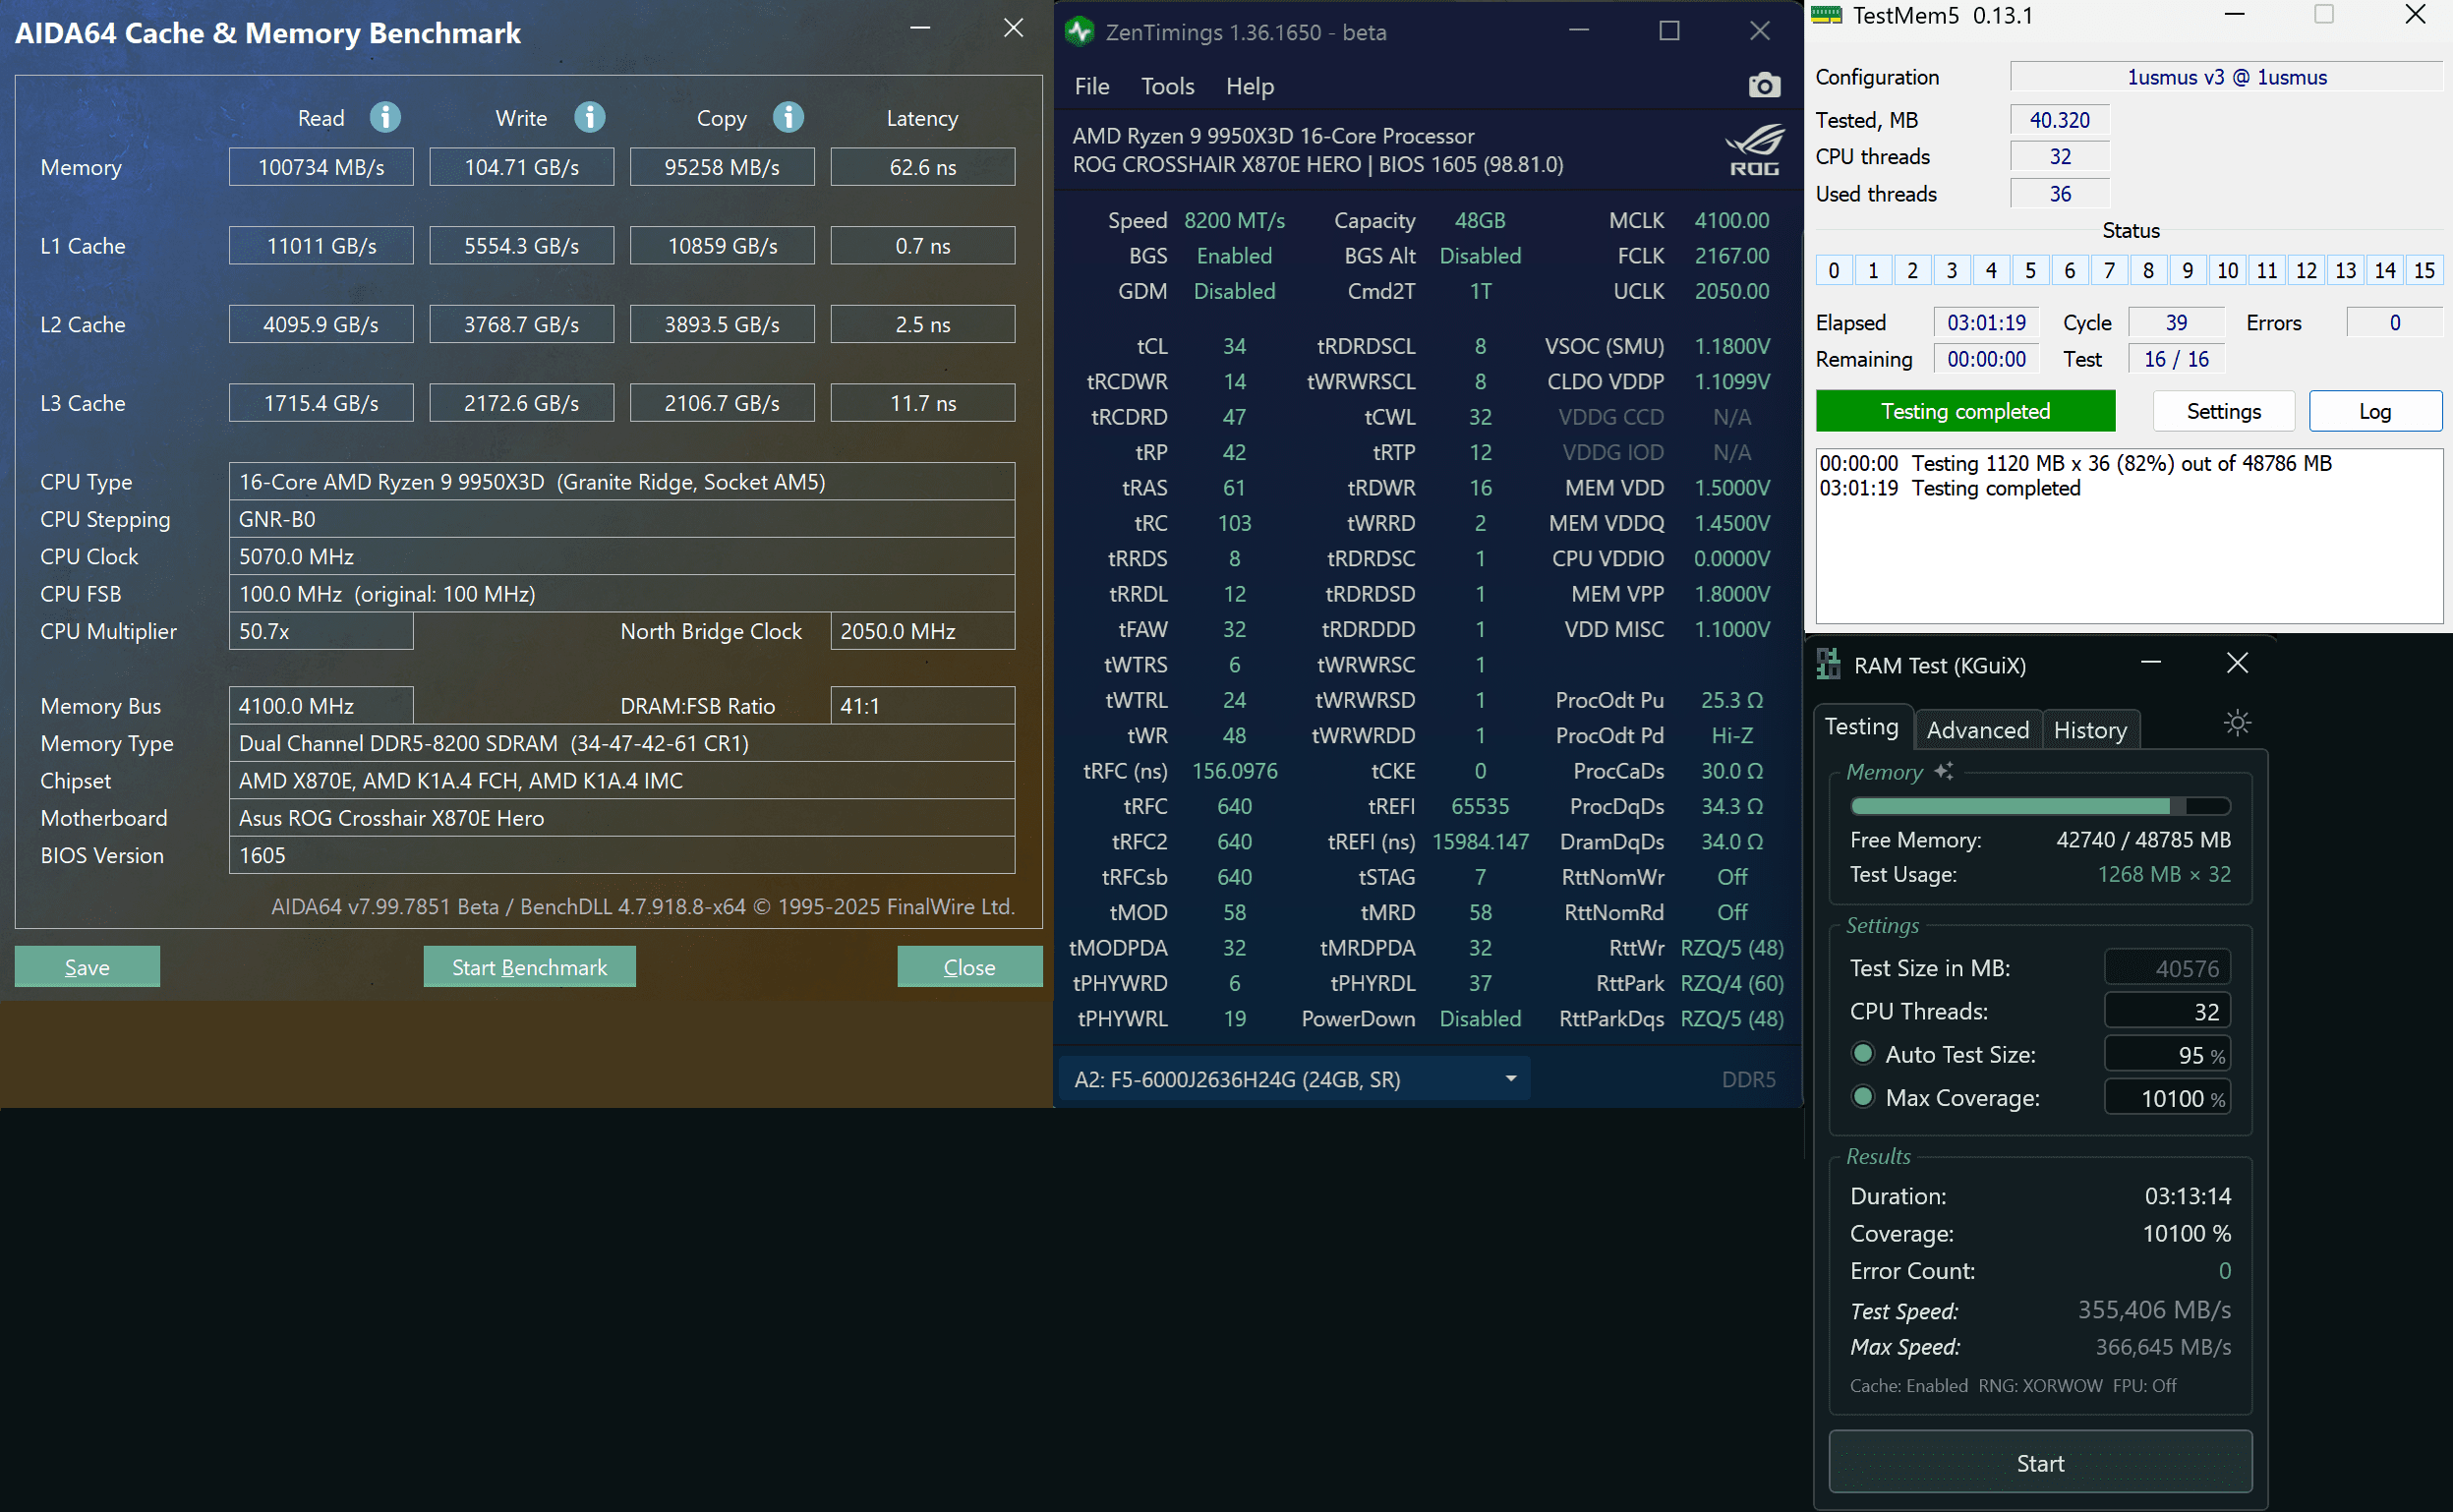Click sparkle icon beside Memory label
The width and height of the screenshot is (2453, 1512).
coord(1943,771)
